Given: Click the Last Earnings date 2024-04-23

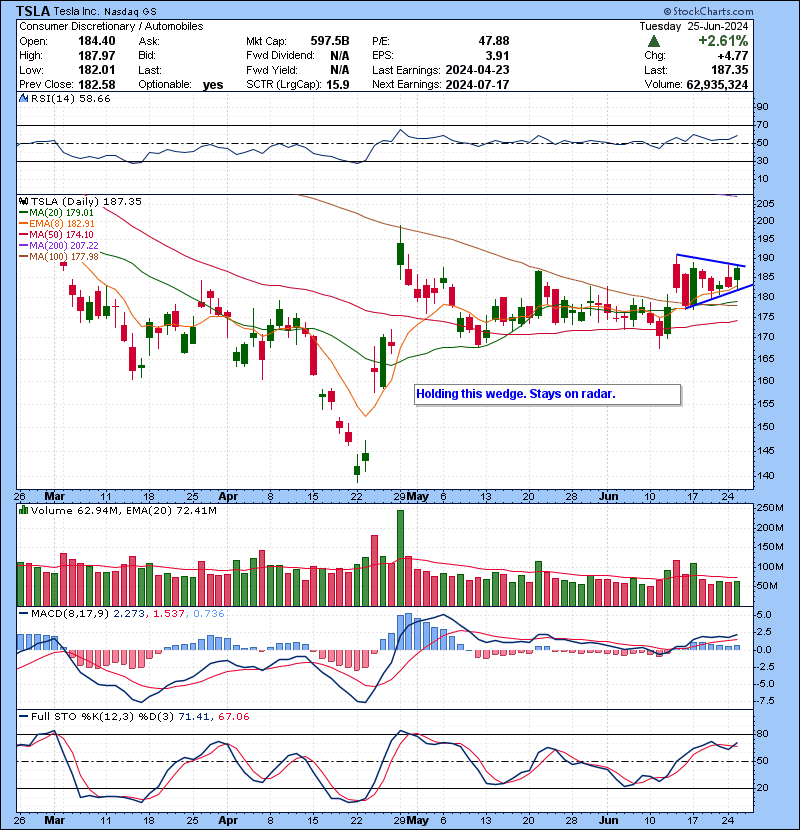Looking at the screenshot, I should click(x=478, y=70).
